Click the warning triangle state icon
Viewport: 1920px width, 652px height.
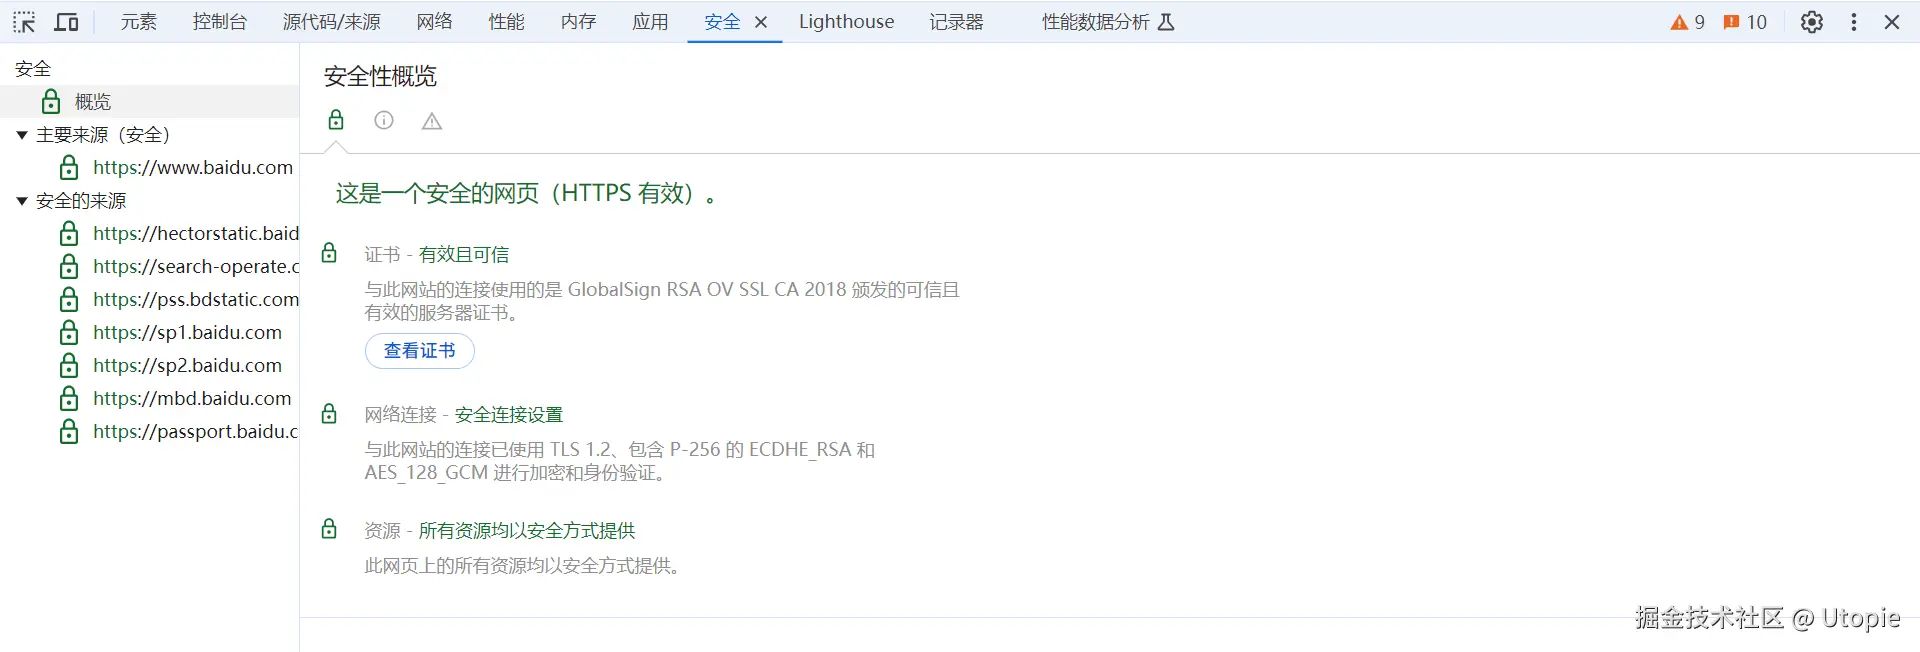point(432,121)
